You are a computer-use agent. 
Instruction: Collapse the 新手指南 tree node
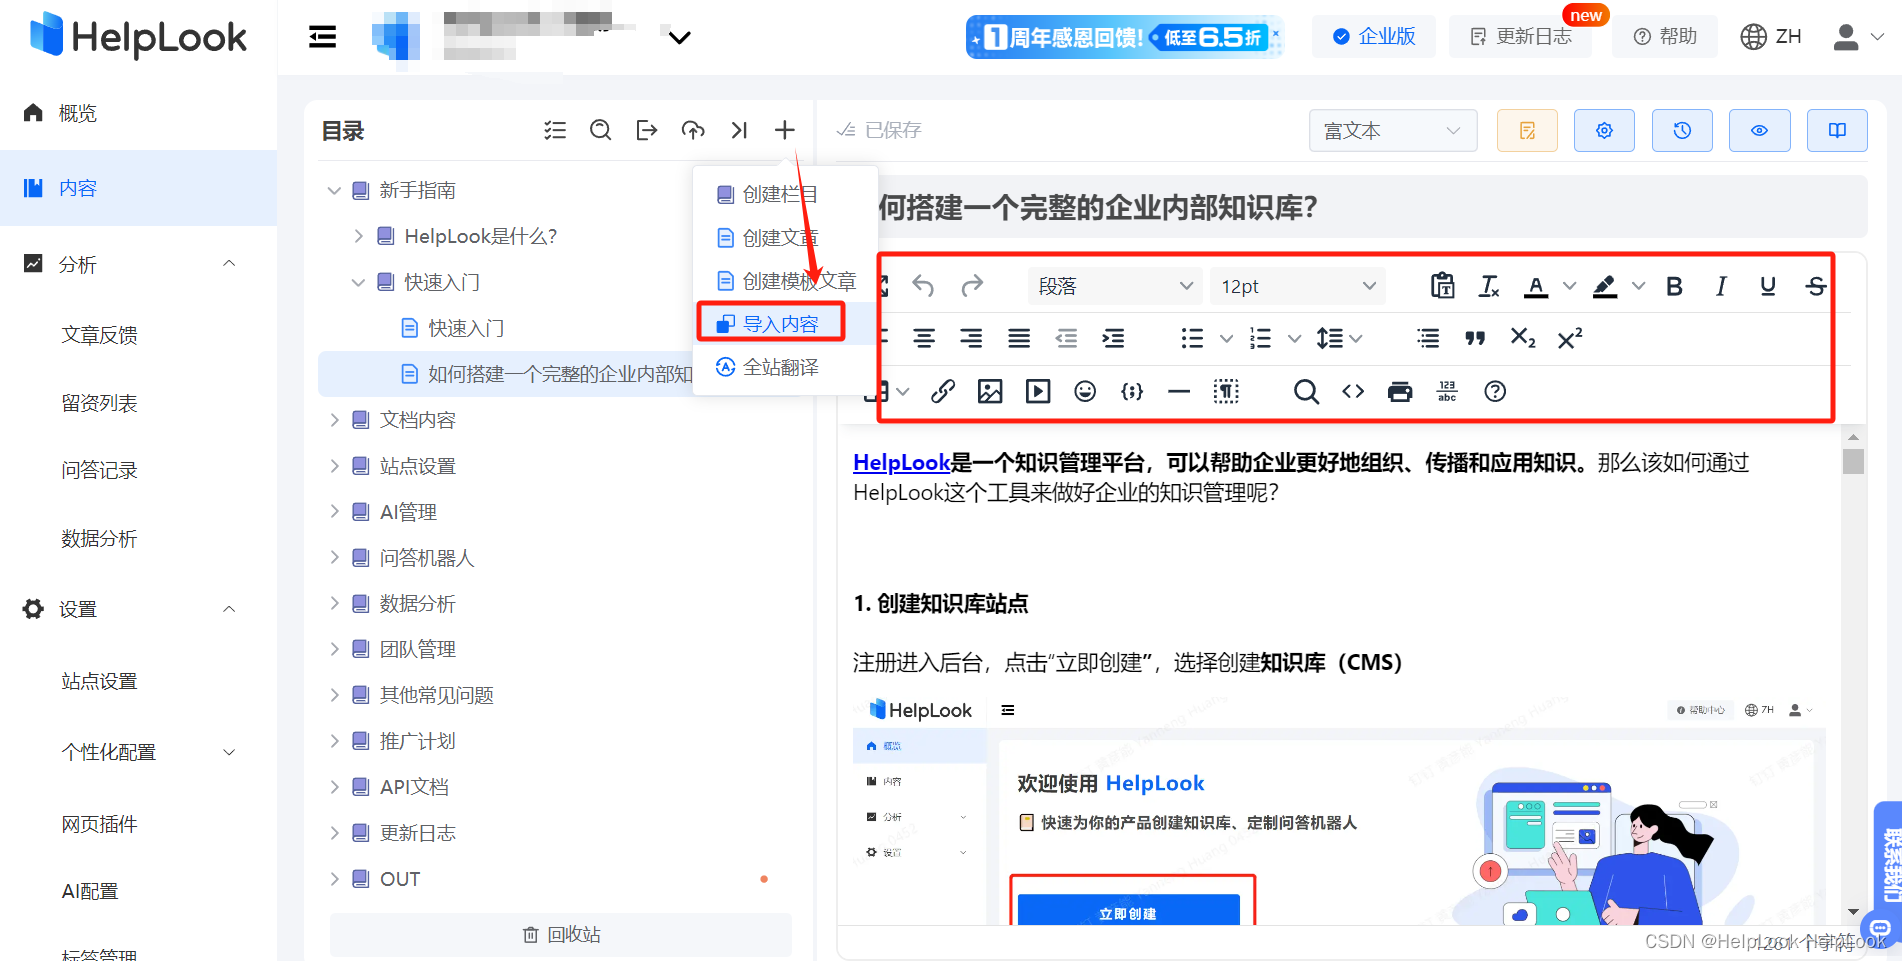334,190
